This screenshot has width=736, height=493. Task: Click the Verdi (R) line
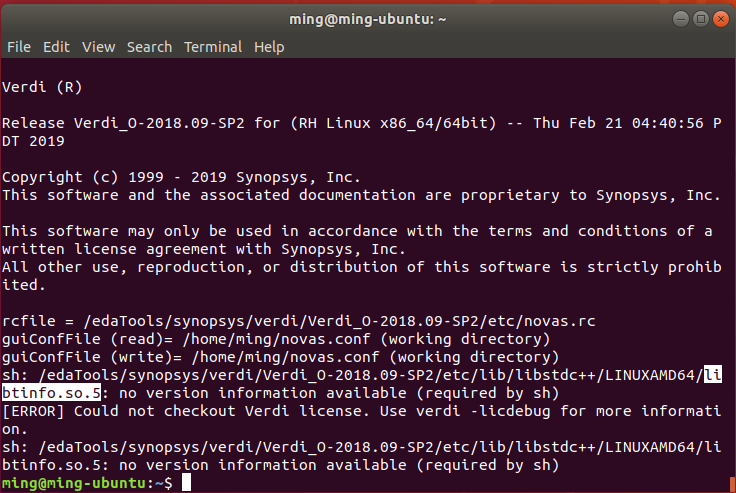(42, 87)
